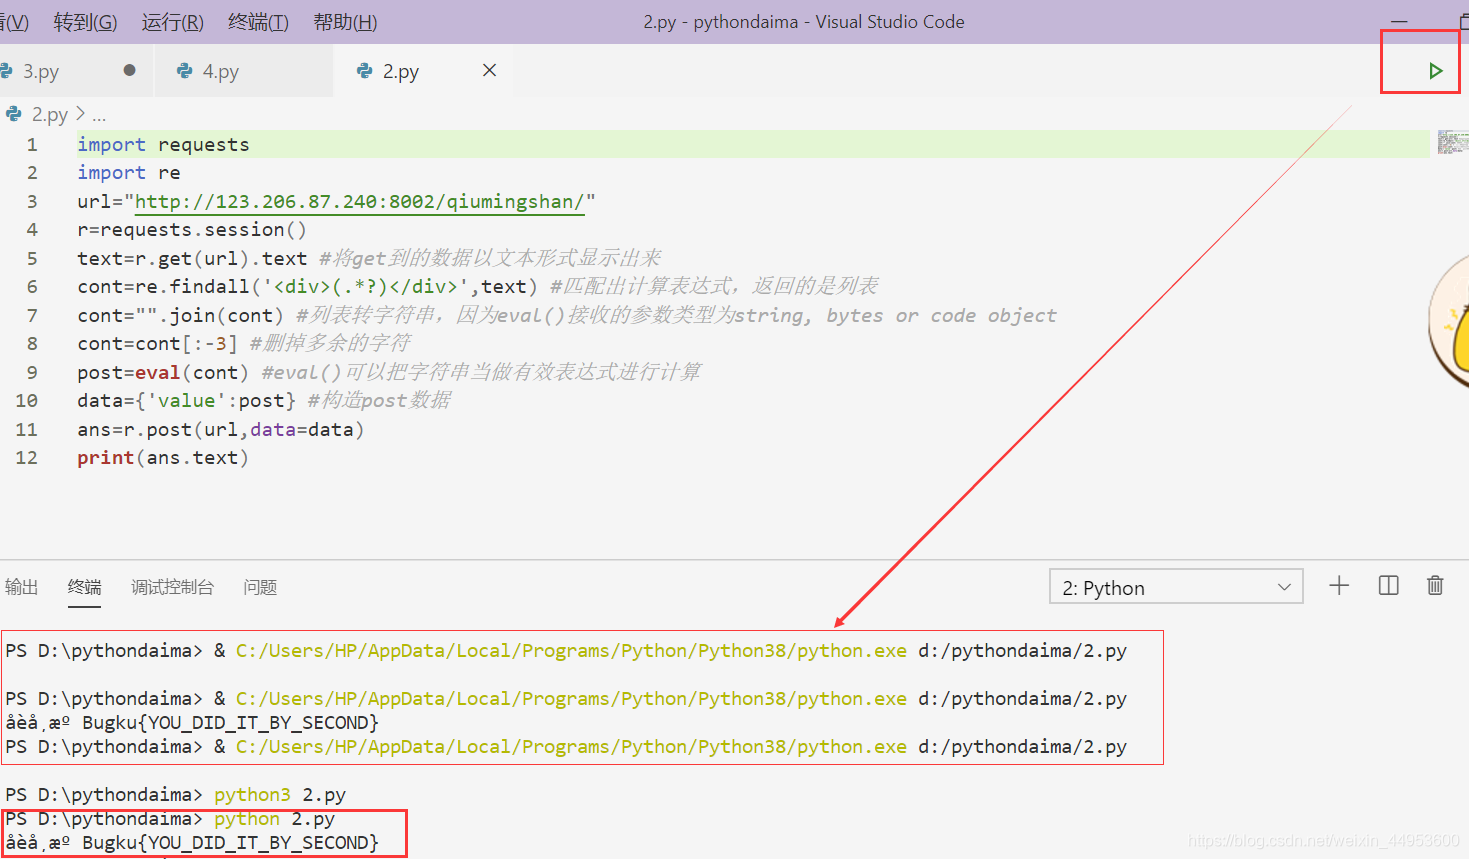Kill terminal with trash icon
The image size is (1469, 859).
click(1435, 586)
